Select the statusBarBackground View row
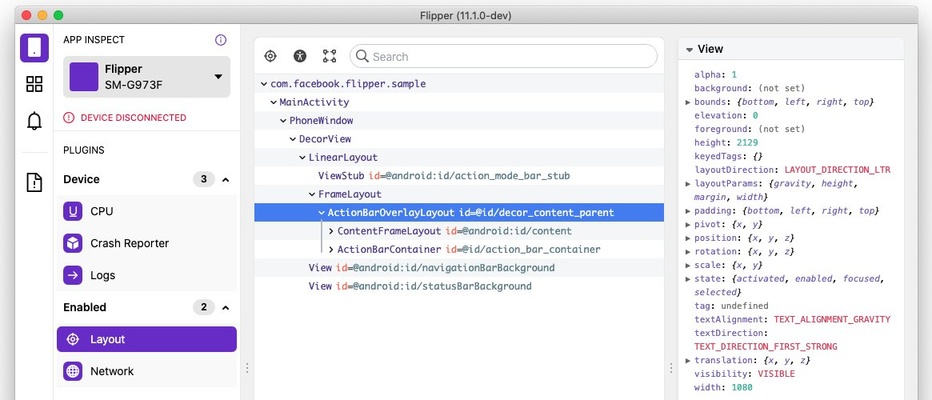 tap(459, 286)
